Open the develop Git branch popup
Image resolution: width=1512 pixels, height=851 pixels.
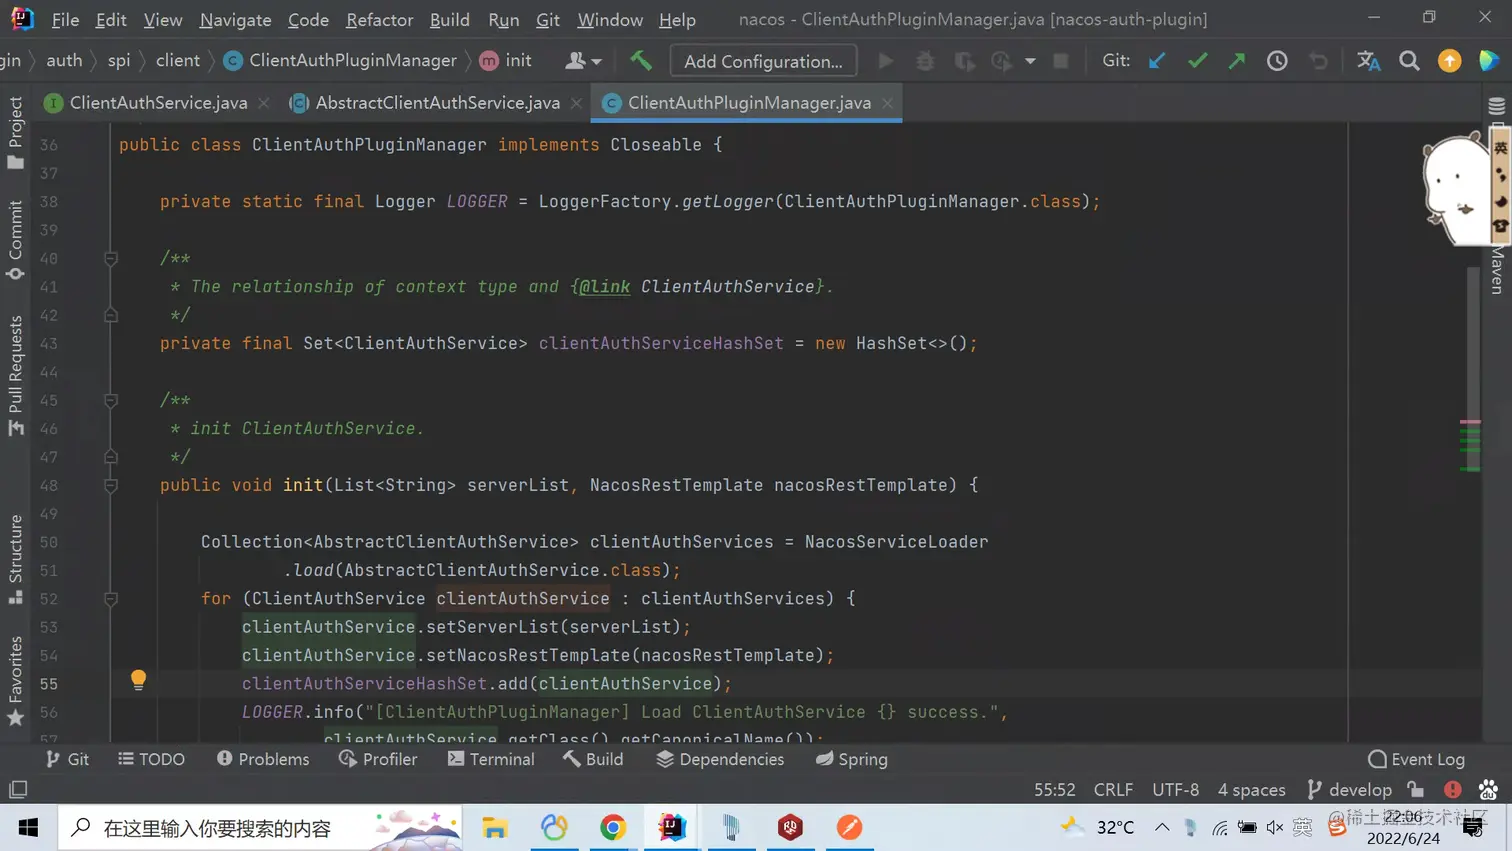tap(1349, 789)
